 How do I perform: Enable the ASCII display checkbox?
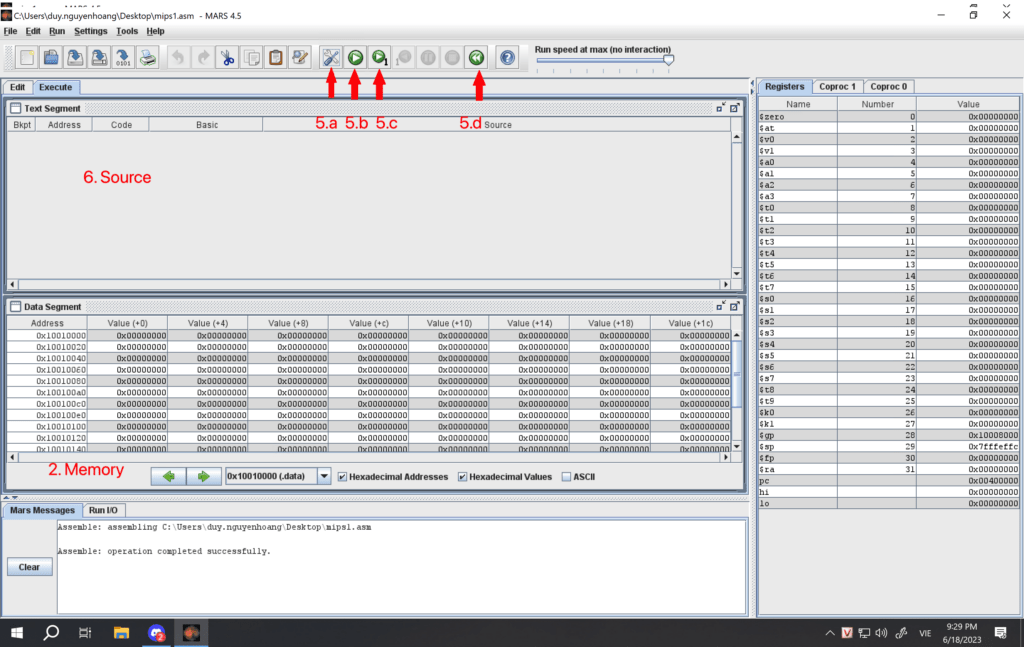pos(566,477)
